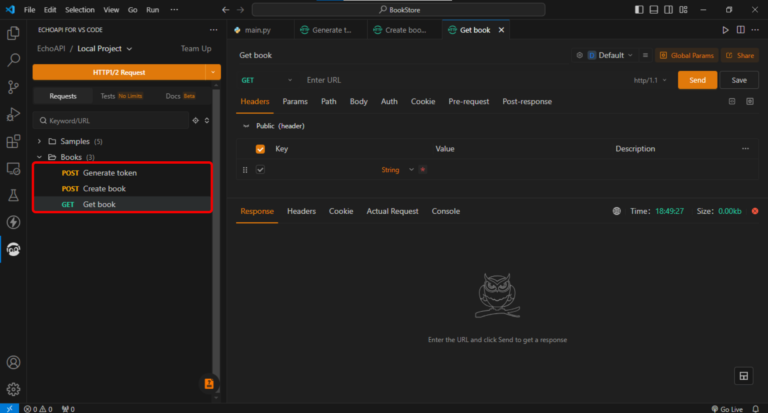Toggle the required star for header row
This screenshot has height=413, width=768.
pos(423,170)
